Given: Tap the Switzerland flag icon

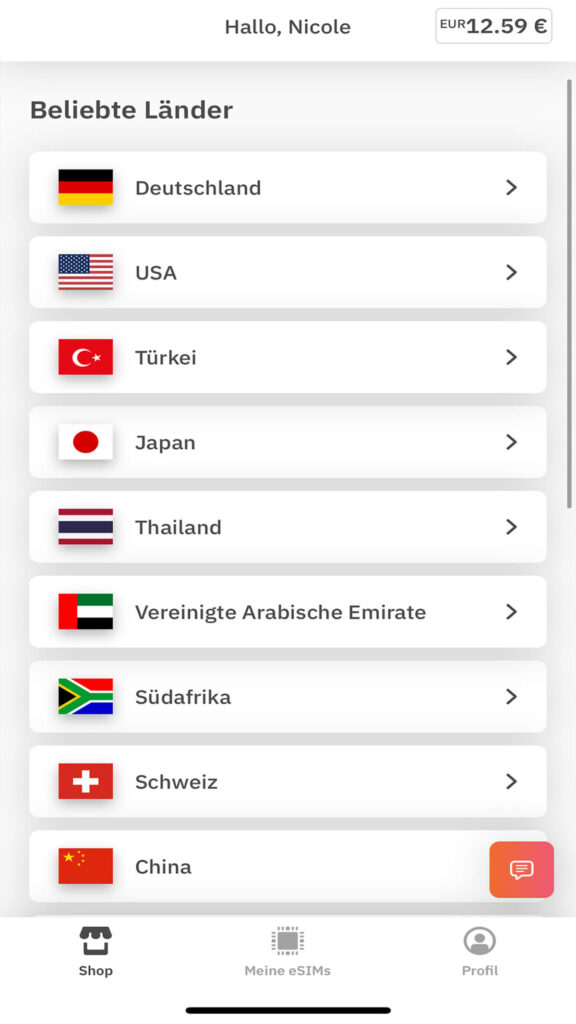Looking at the screenshot, I should (x=86, y=782).
